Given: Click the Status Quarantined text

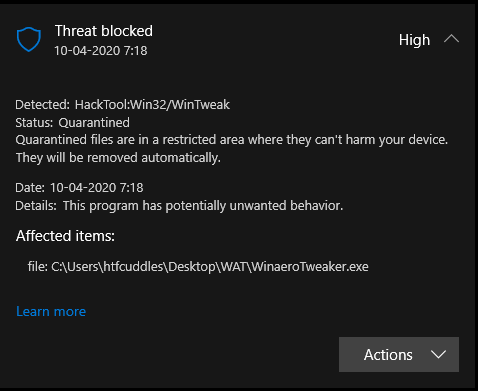Looking at the screenshot, I should point(72,123).
